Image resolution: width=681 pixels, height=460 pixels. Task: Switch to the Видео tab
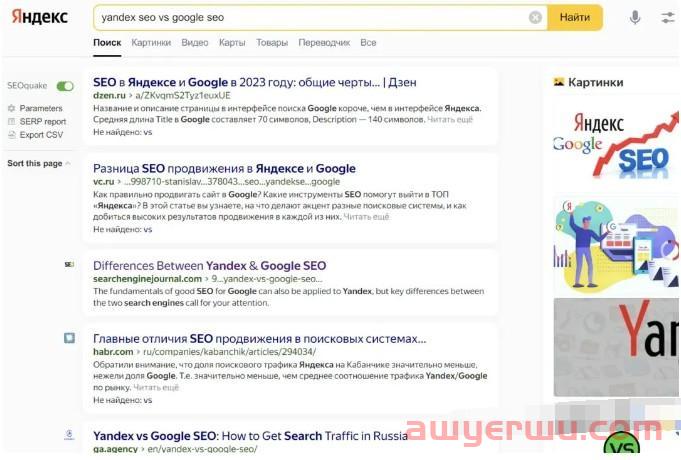(x=195, y=43)
